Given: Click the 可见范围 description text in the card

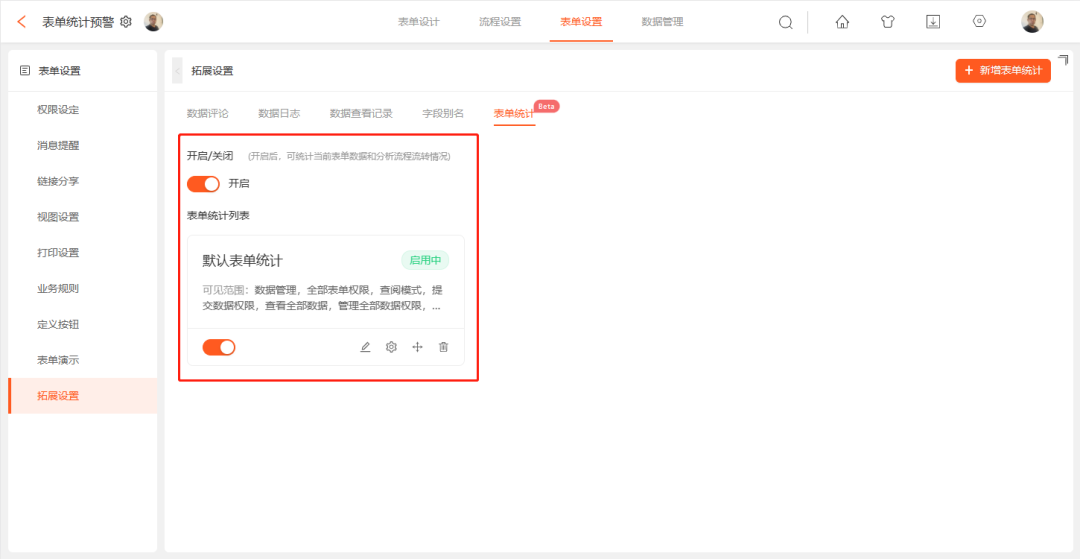Looking at the screenshot, I should pos(322,298).
